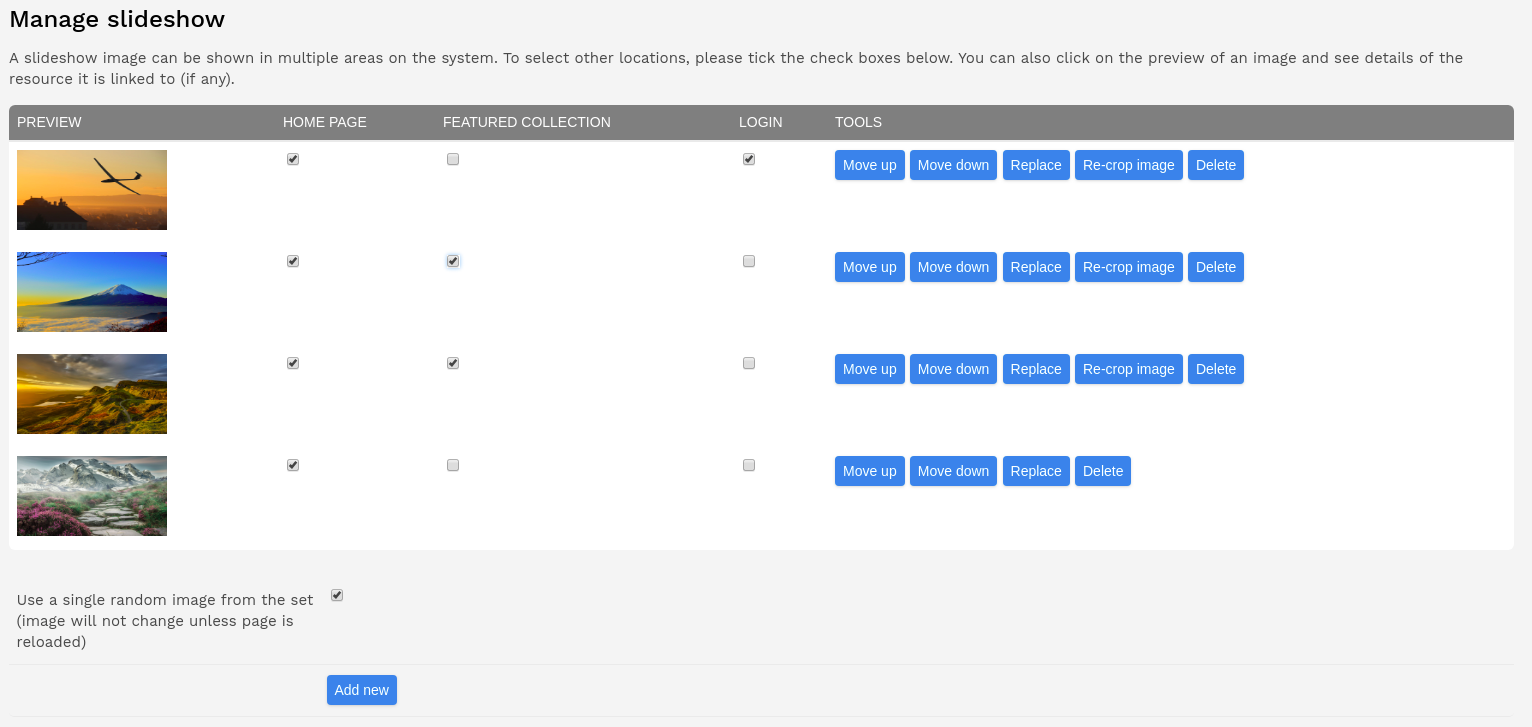Uncheck Home Page for Mount Fuji image

click(x=293, y=261)
